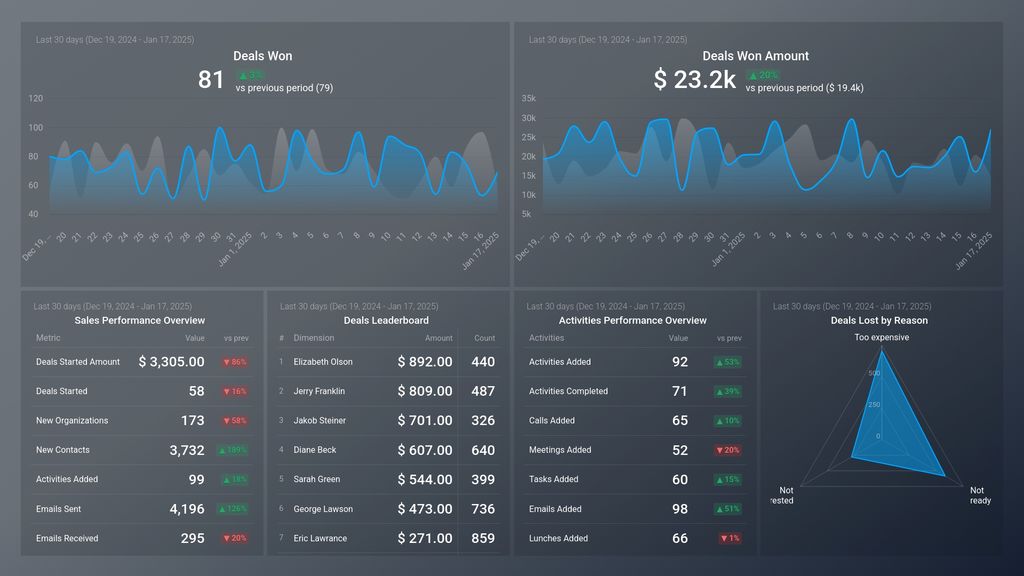Select the Sales Performance Overview heading
1024x576 pixels.
click(x=140, y=321)
